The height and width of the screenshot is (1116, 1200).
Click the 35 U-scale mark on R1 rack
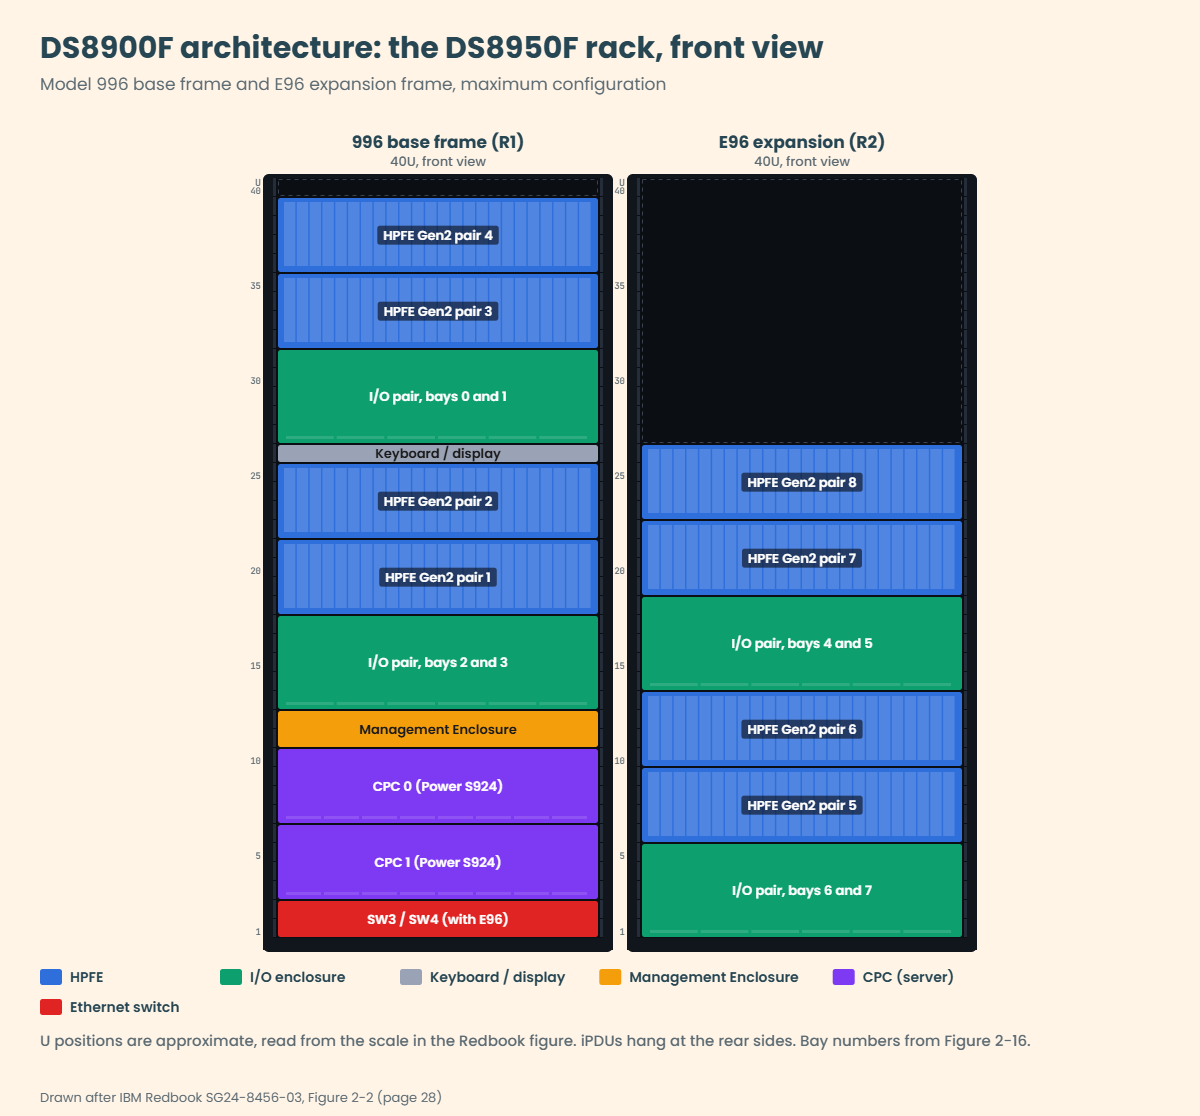point(256,286)
